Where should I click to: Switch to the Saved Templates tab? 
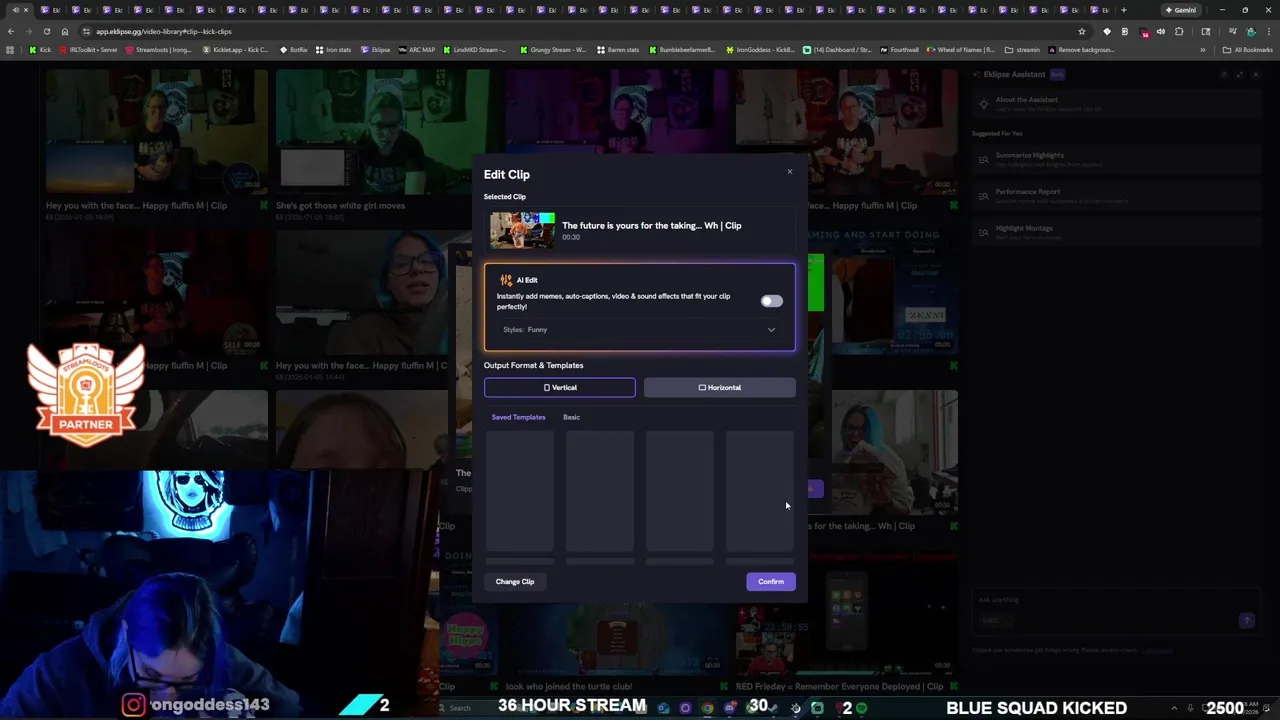tap(518, 417)
